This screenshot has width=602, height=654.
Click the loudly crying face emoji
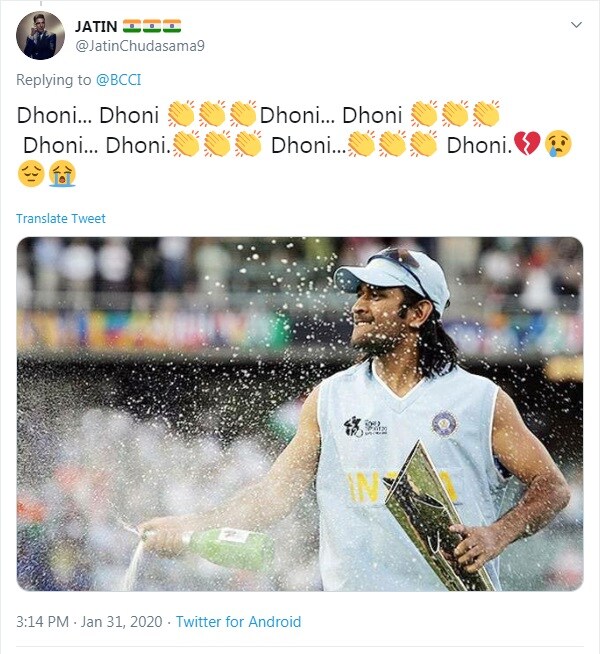click(63, 174)
